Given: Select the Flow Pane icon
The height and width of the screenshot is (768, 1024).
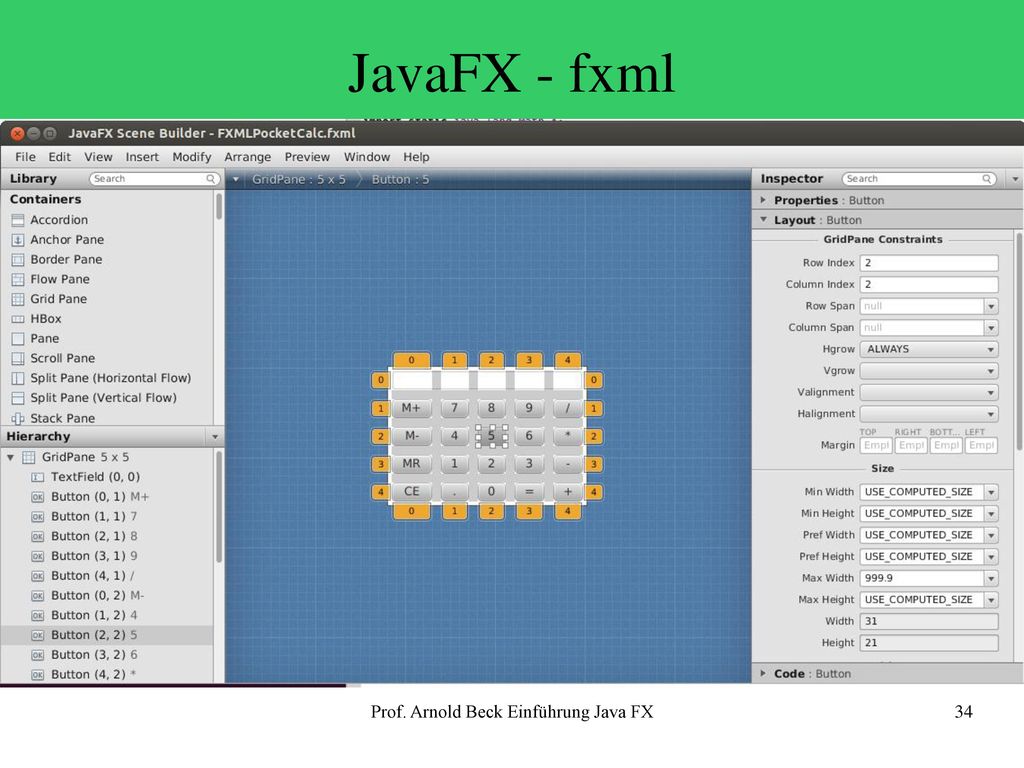Looking at the screenshot, I should 18,280.
